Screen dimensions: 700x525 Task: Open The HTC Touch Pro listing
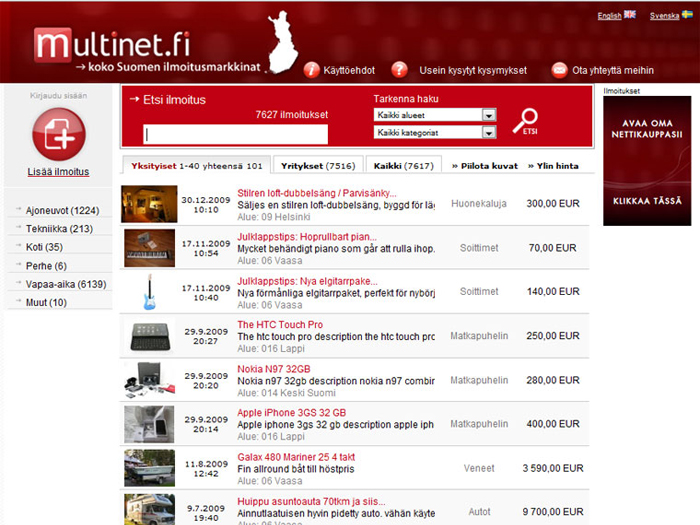coord(280,325)
